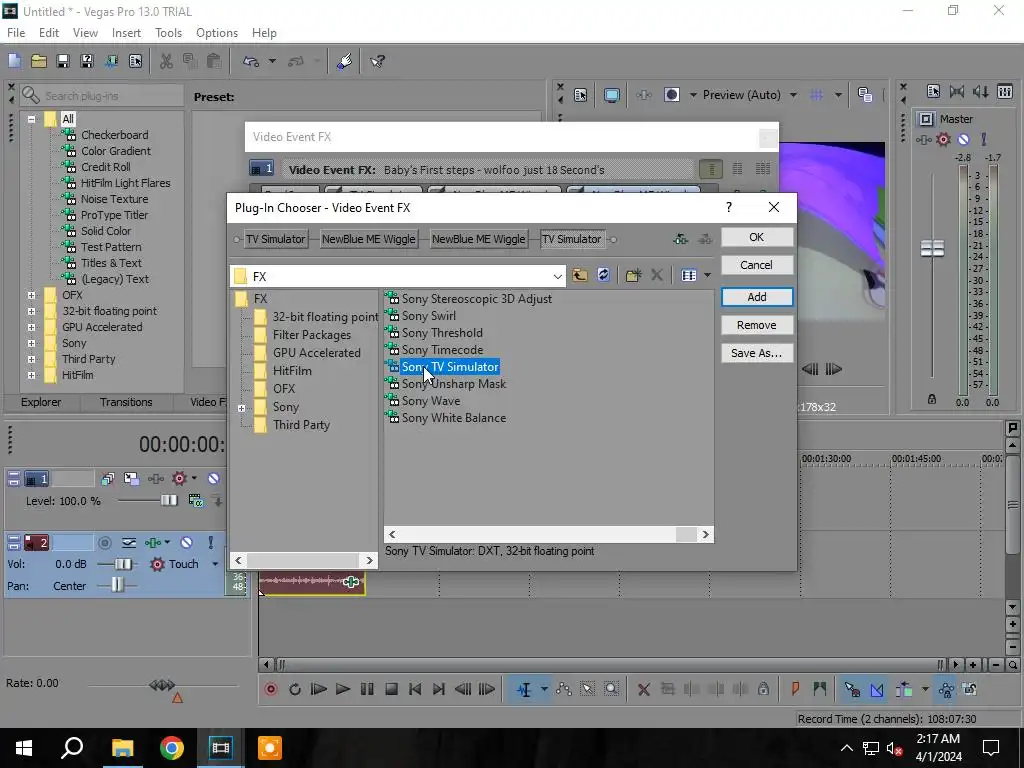
Task: Insert a marker with the orange marker icon
Action: [795, 689]
